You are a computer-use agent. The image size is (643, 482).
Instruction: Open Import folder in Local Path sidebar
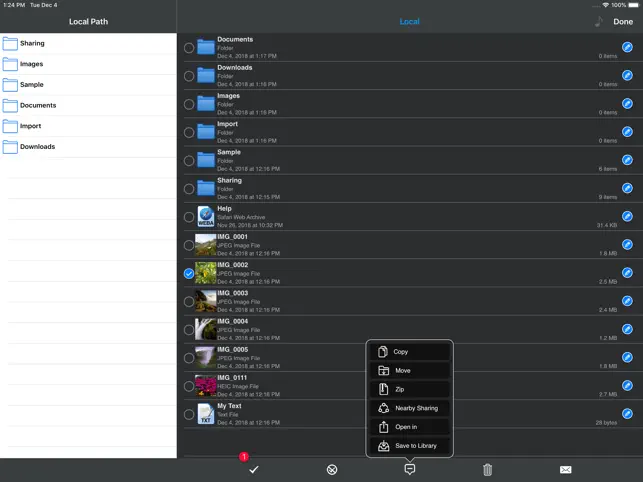(x=88, y=126)
